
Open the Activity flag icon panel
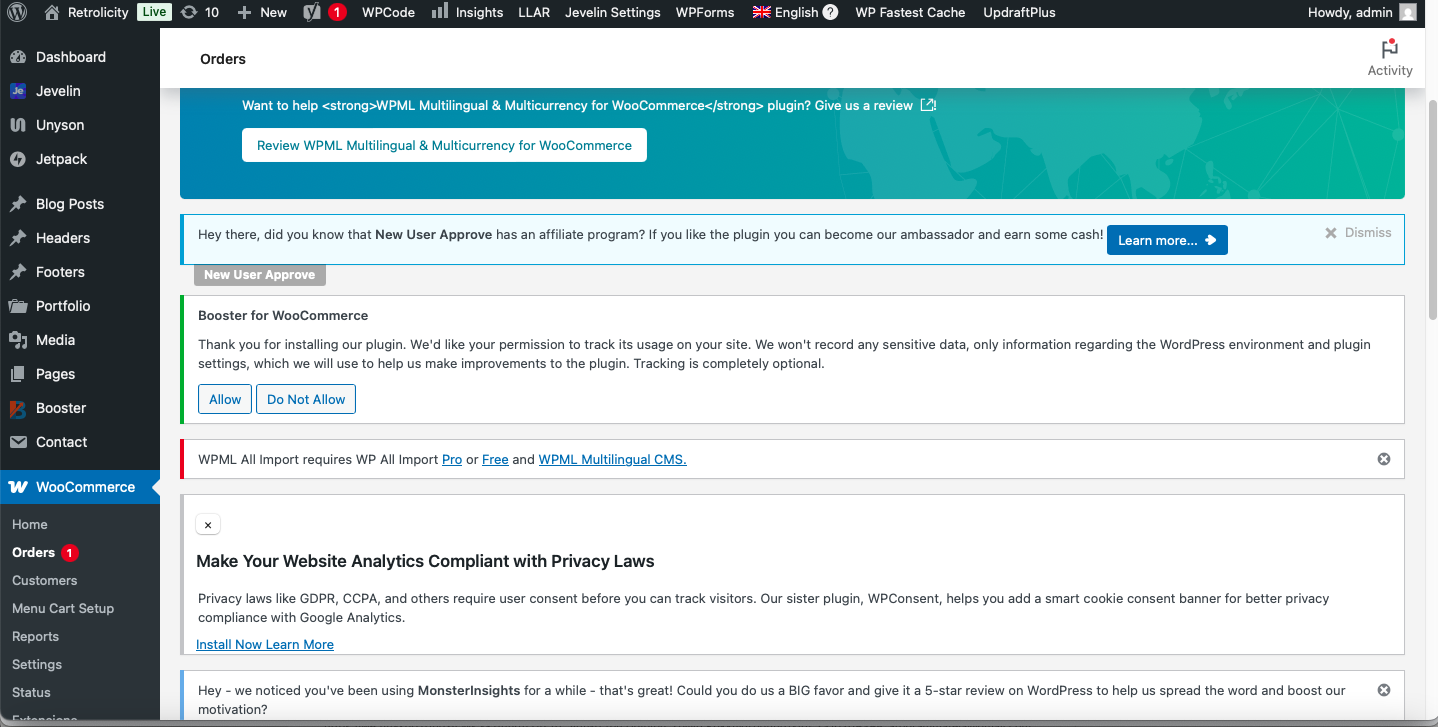tap(1389, 50)
